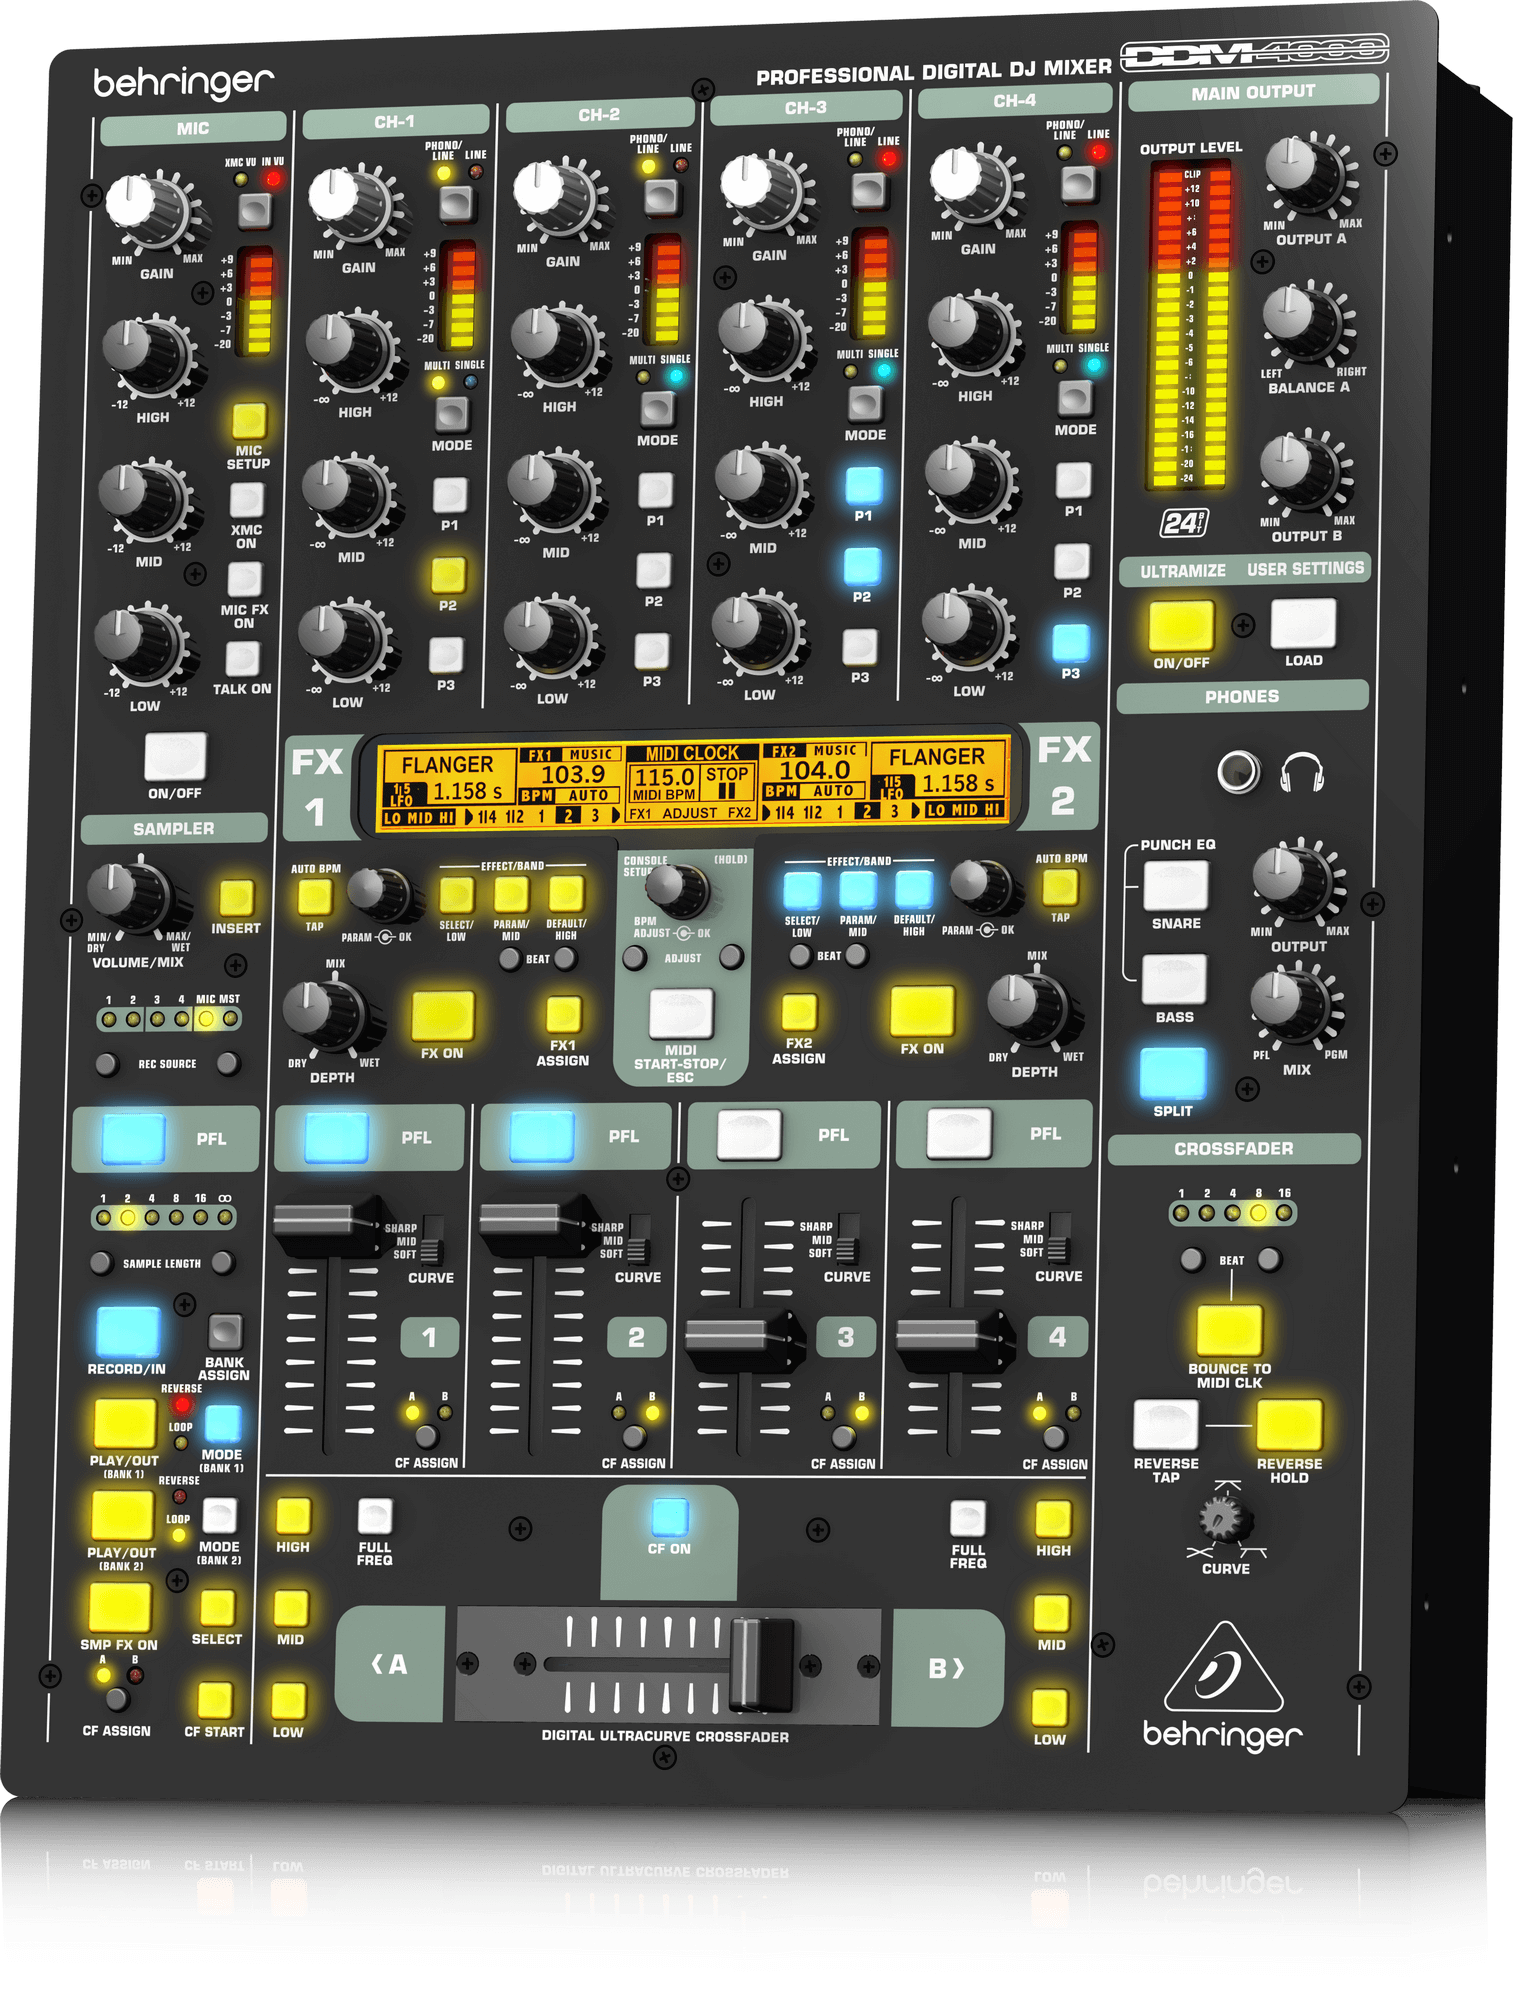Viewport: 1513px width, 2000px height.
Task: Click the crossfader CURVE knob
Action: [x=1223, y=1520]
